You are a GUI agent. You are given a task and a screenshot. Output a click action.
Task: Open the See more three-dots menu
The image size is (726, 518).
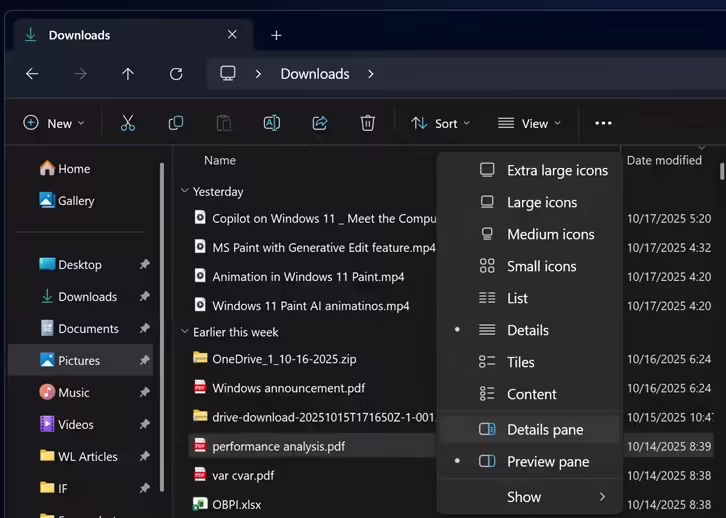[603, 123]
